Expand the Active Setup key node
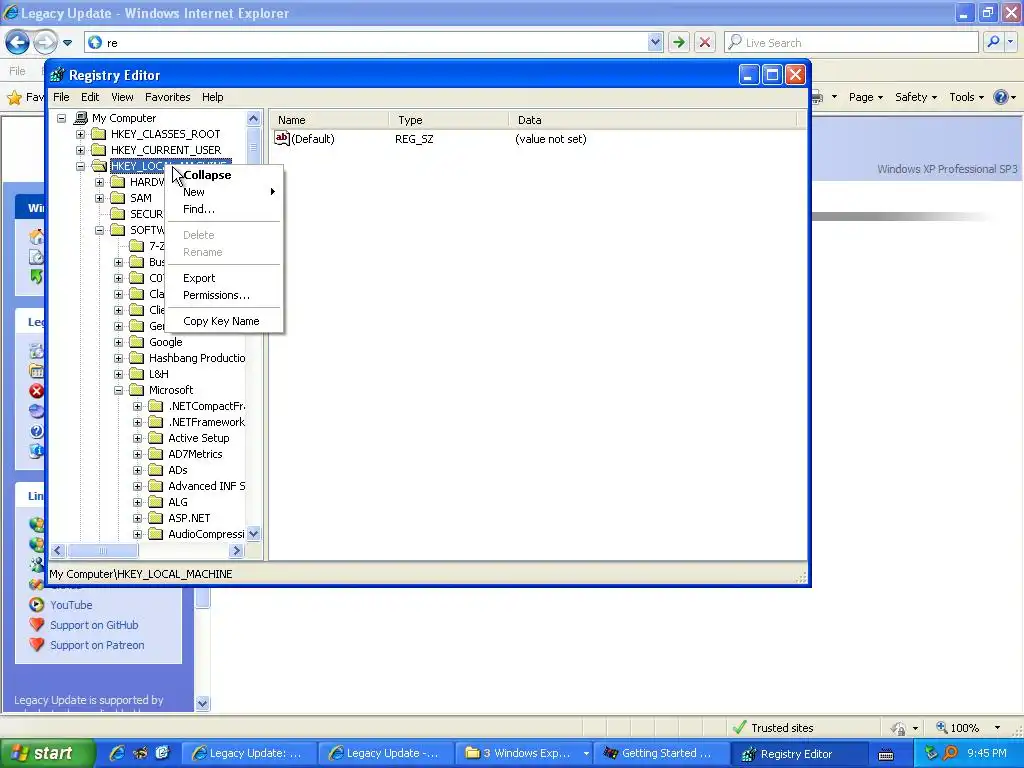The height and width of the screenshot is (768, 1024). coord(137,438)
